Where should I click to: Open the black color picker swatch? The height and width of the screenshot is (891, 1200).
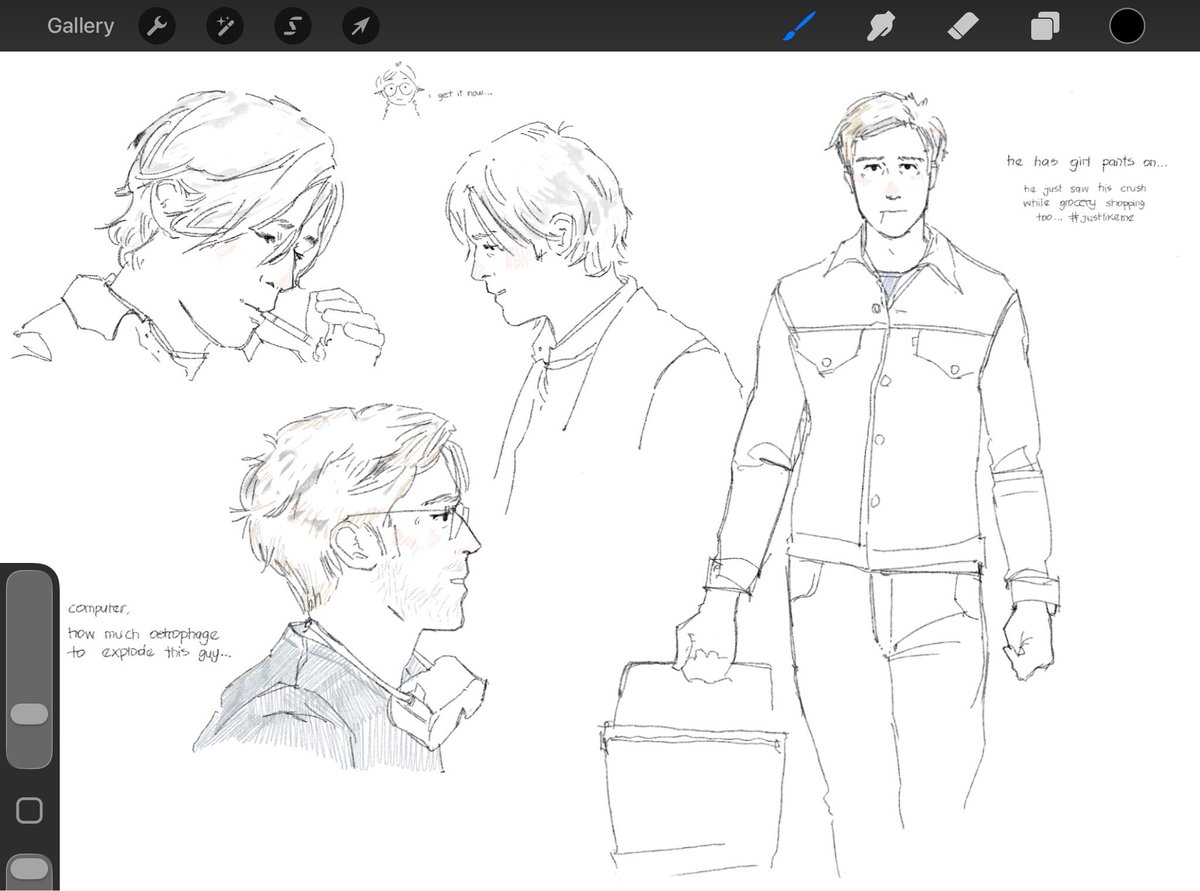pos(1127,26)
